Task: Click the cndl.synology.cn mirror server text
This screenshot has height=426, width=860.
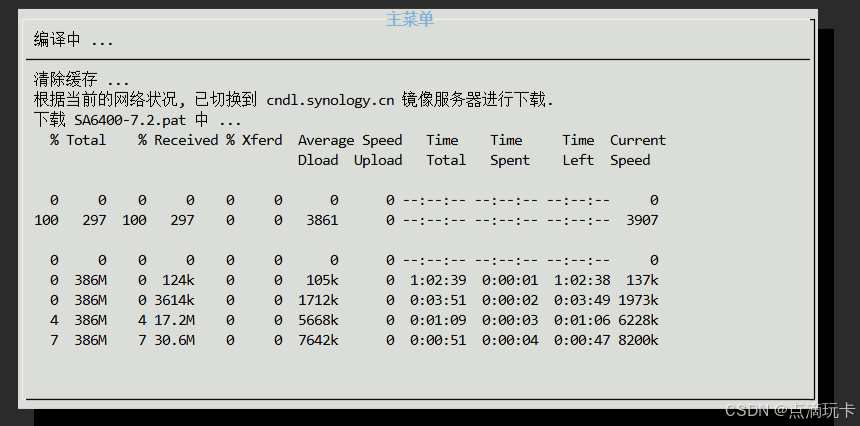Action: click(x=330, y=100)
